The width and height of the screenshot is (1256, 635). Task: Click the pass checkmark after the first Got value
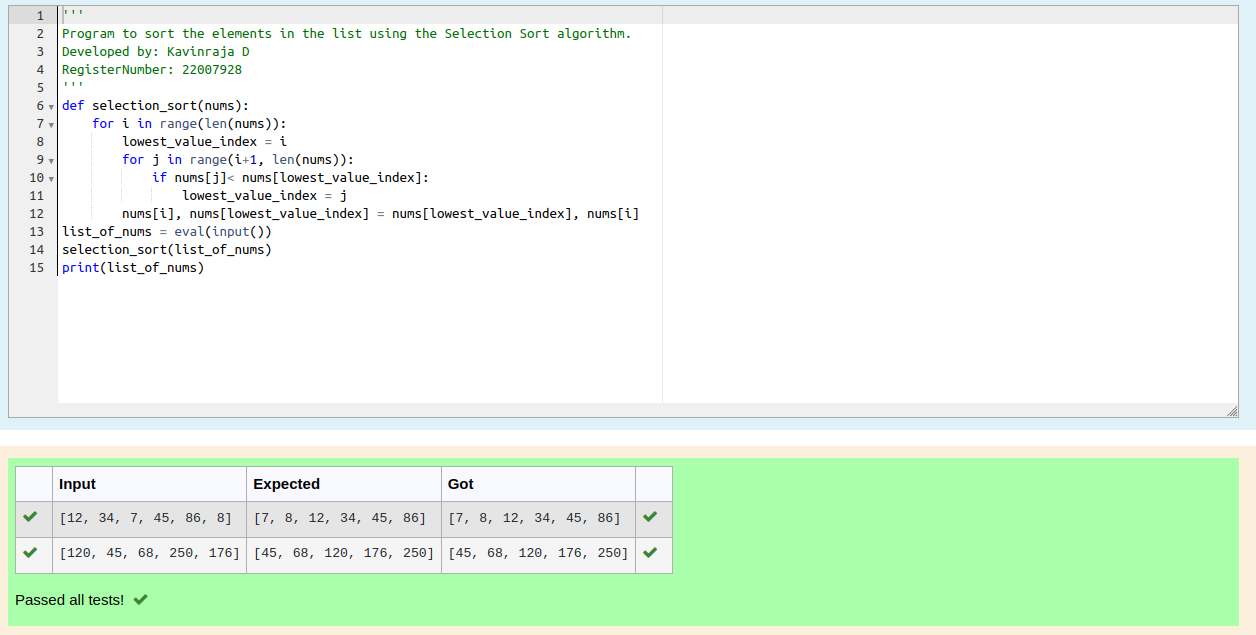pos(653,518)
